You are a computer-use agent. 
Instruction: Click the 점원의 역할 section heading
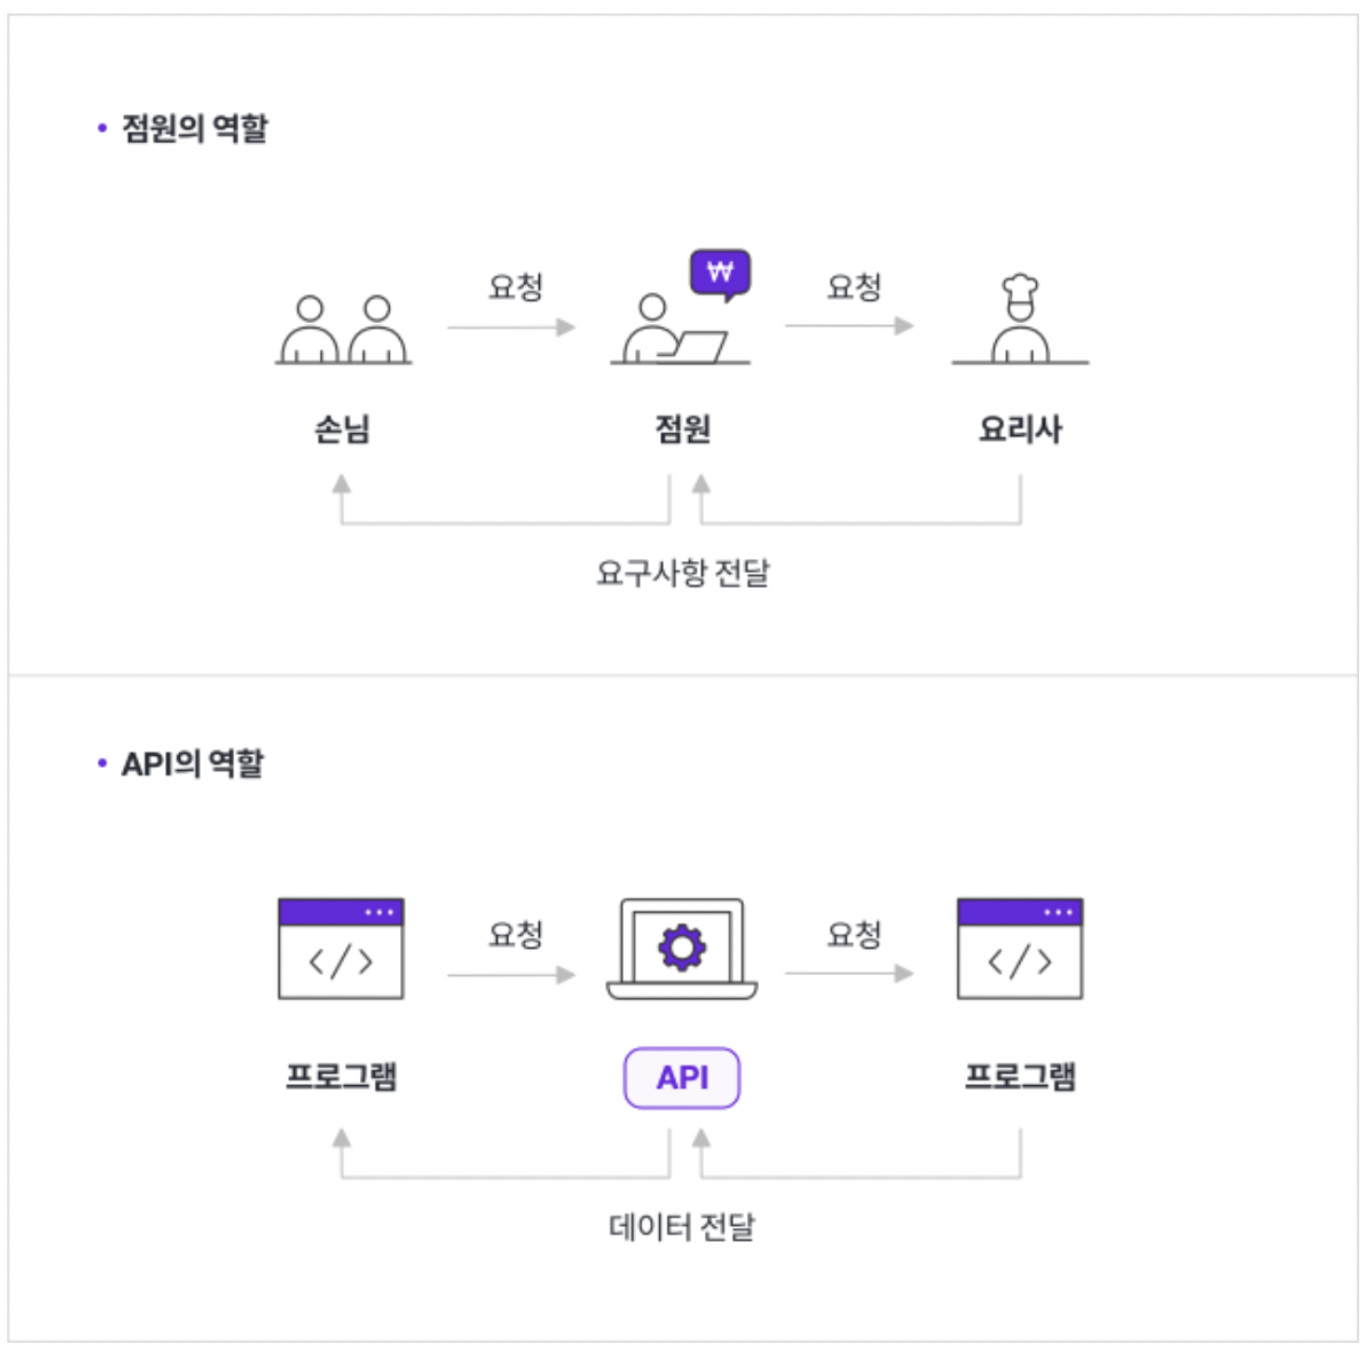click(x=195, y=128)
